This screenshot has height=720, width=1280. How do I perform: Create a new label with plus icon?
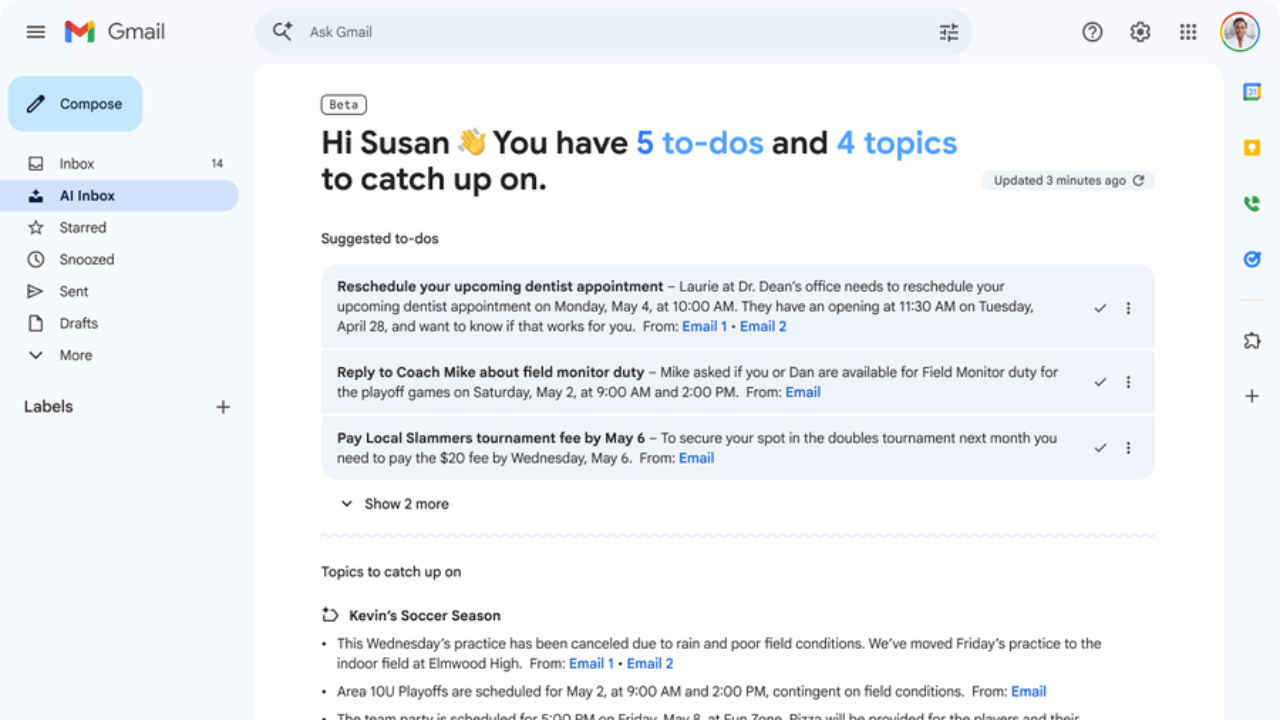tap(223, 407)
